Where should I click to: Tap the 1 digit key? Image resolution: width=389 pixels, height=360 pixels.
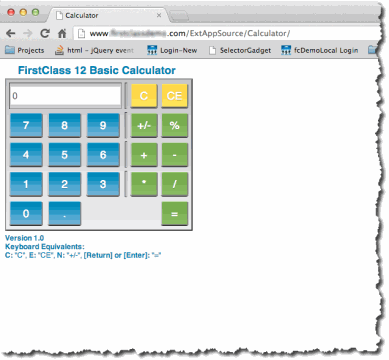(26, 184)
